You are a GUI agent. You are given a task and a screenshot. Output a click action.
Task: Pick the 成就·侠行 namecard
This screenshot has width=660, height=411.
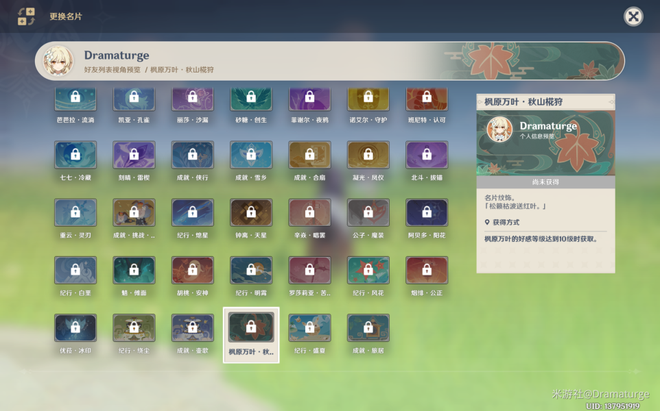tap(192, 155)
